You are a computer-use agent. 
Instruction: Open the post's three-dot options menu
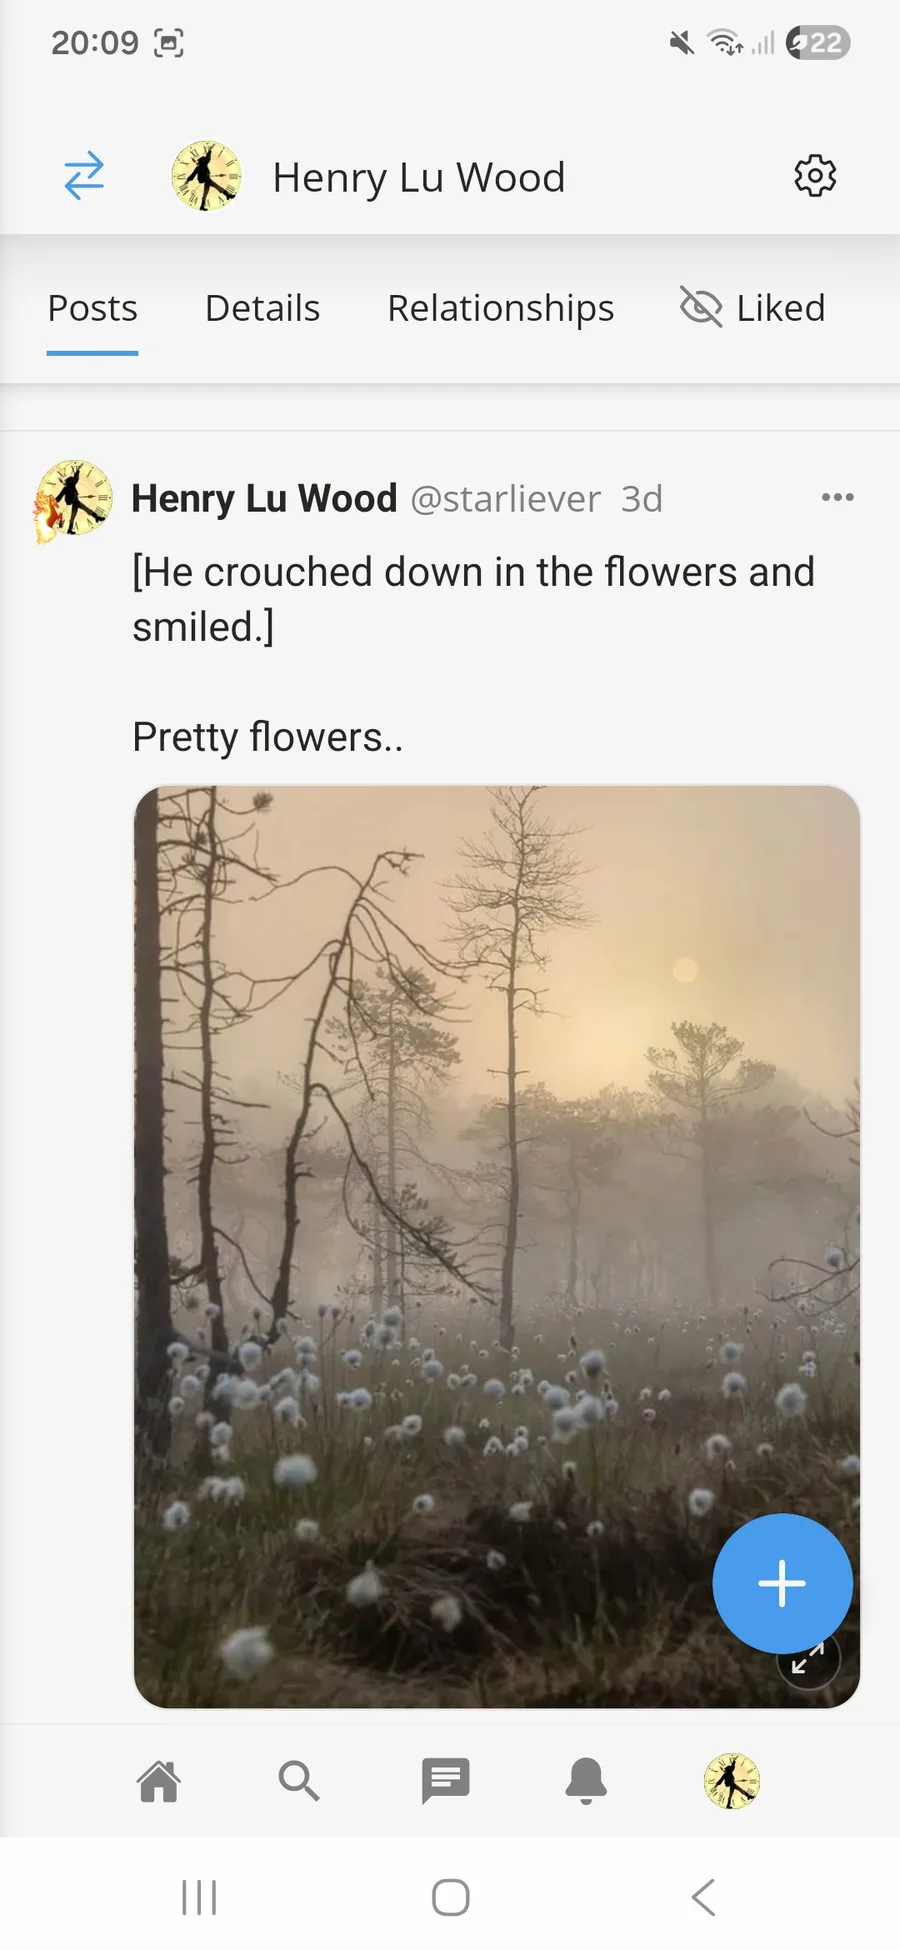coord(837,497)
